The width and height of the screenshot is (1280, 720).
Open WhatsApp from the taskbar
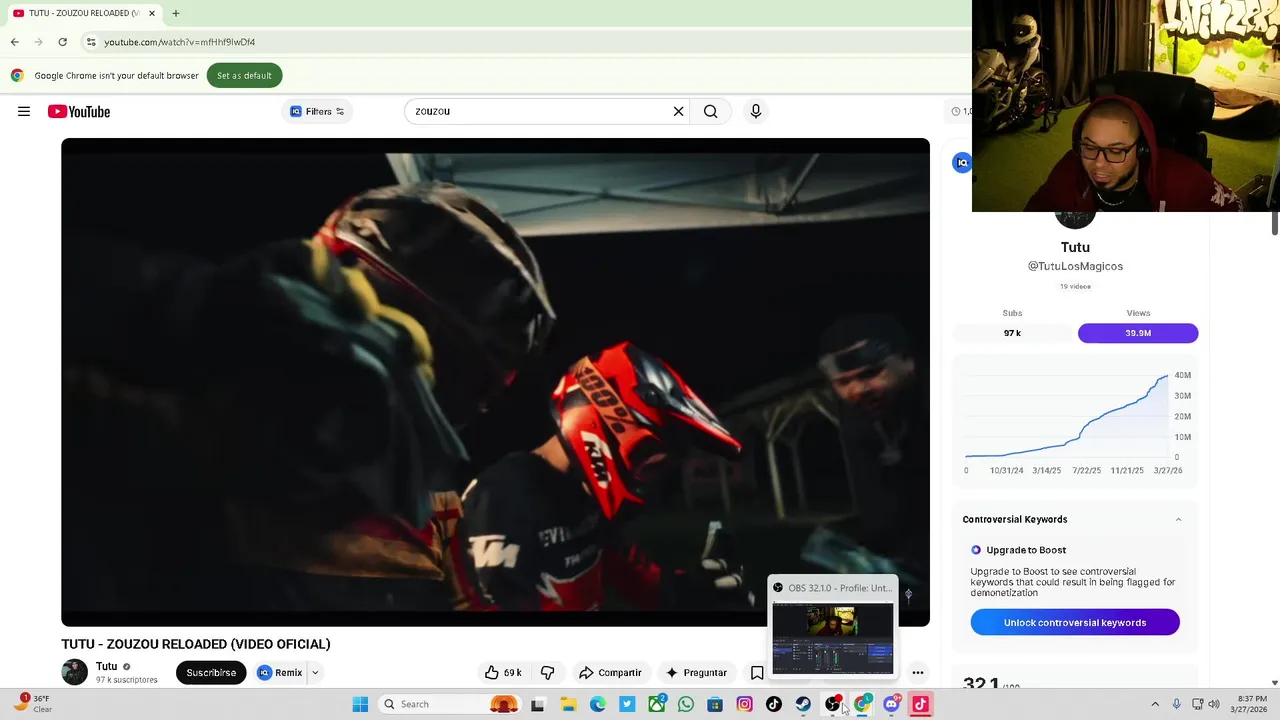tap(686, 704)
